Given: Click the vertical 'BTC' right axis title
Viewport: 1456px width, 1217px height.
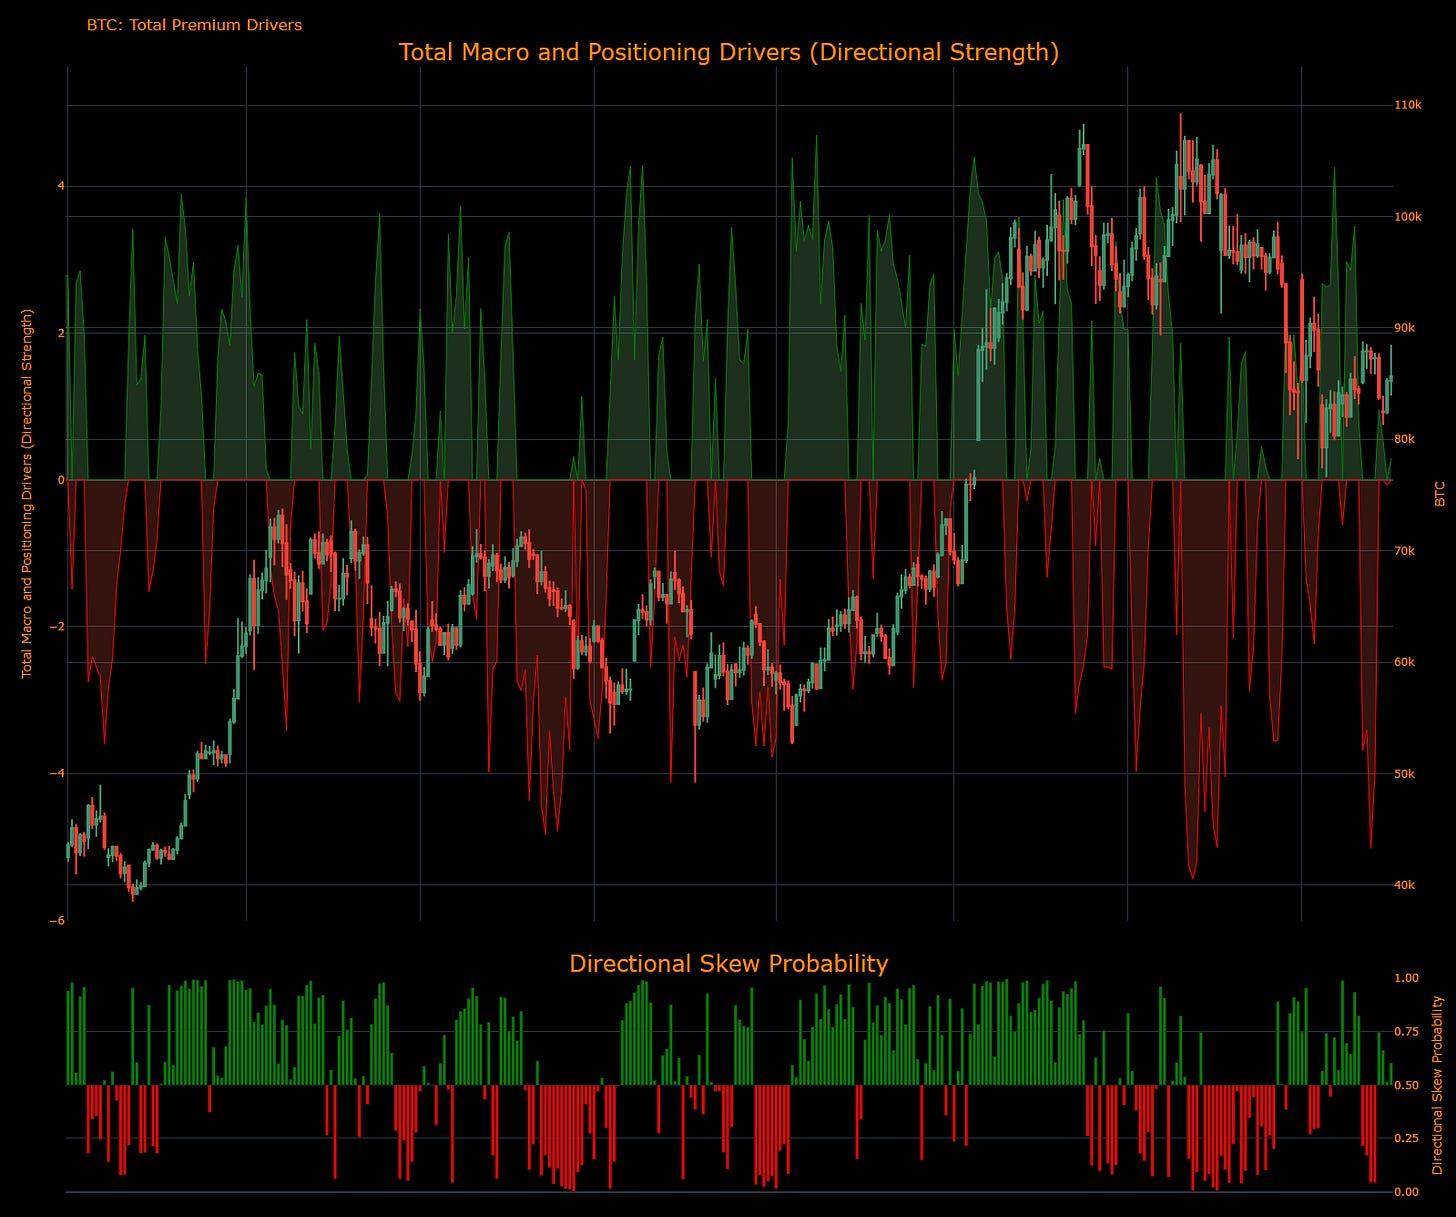Looking at the screenshot, I should [1440, 494].
